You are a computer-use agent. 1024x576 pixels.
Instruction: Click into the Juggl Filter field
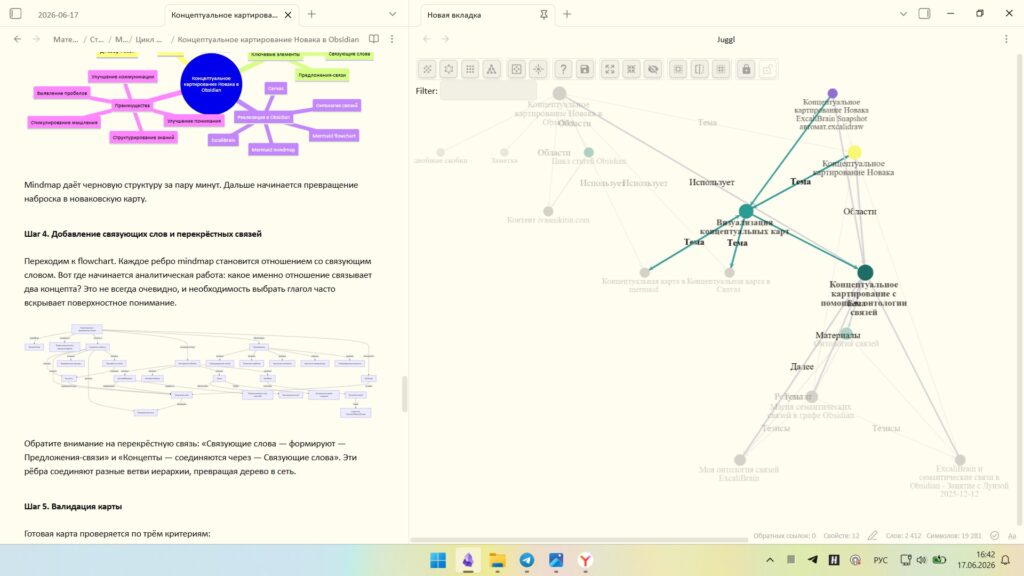click(x=488, y=91)
